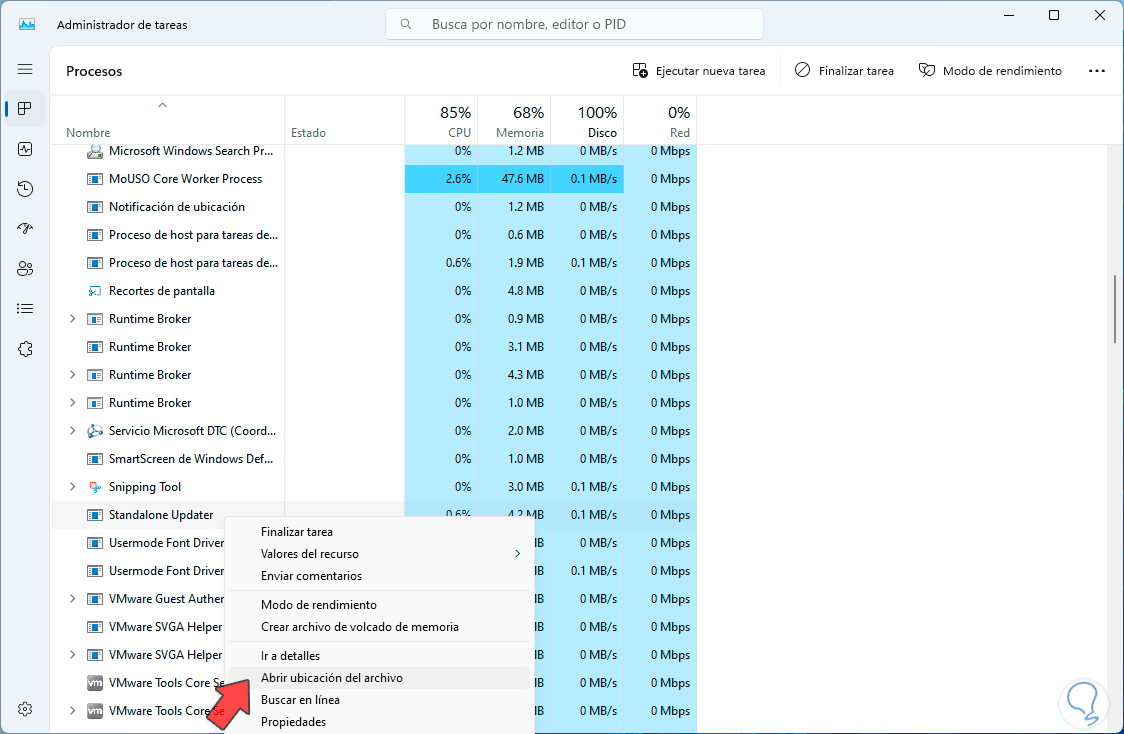Open the Services sidebar icon
The height and width of the screenshot is (734, 1124).
[x=25, y=349]
